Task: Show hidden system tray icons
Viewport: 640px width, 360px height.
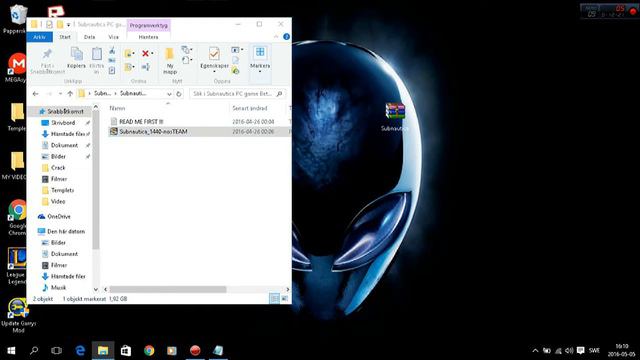Action: click(x=535, y=351)
